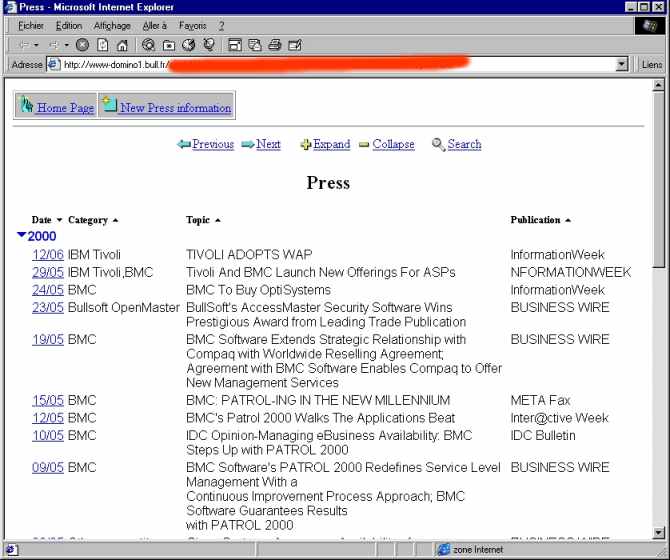Open the Favorites folder toolbar icon
The height and width of the screenshot is (560, 670).
point(169,45)
